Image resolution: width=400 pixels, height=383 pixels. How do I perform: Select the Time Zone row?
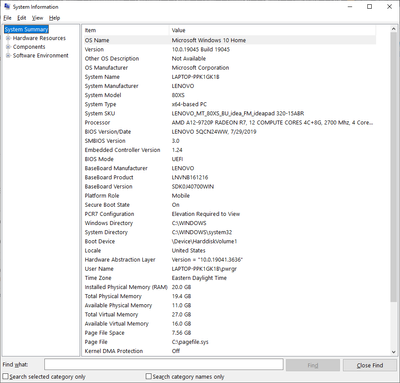pos(229,278)
